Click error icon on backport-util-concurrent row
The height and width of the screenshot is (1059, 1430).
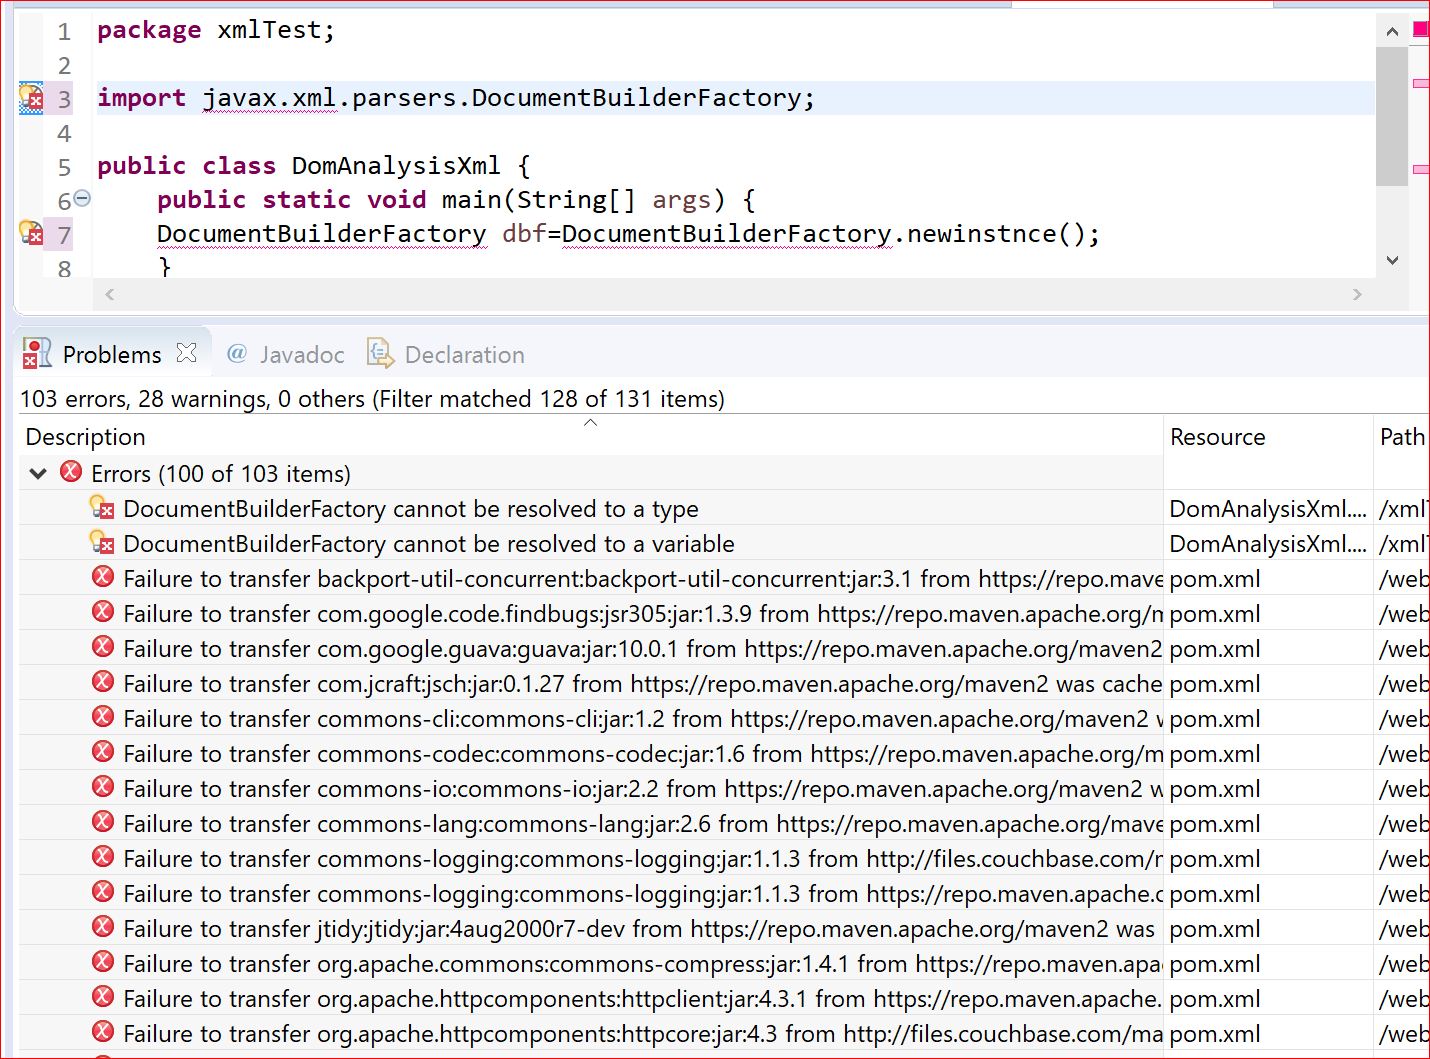[x=103, y=577]
